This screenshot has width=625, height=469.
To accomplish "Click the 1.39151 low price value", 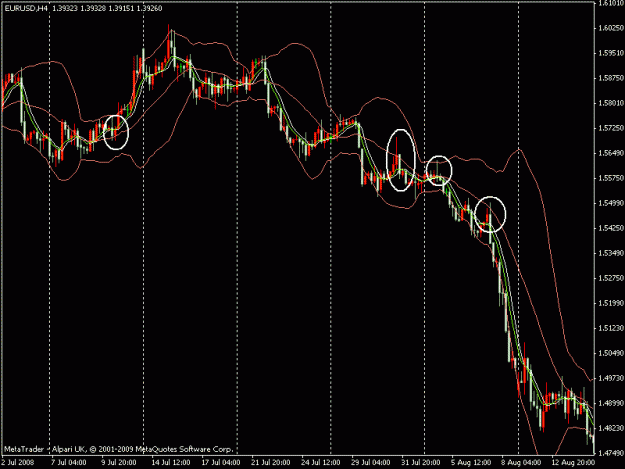I will (121, 8).
